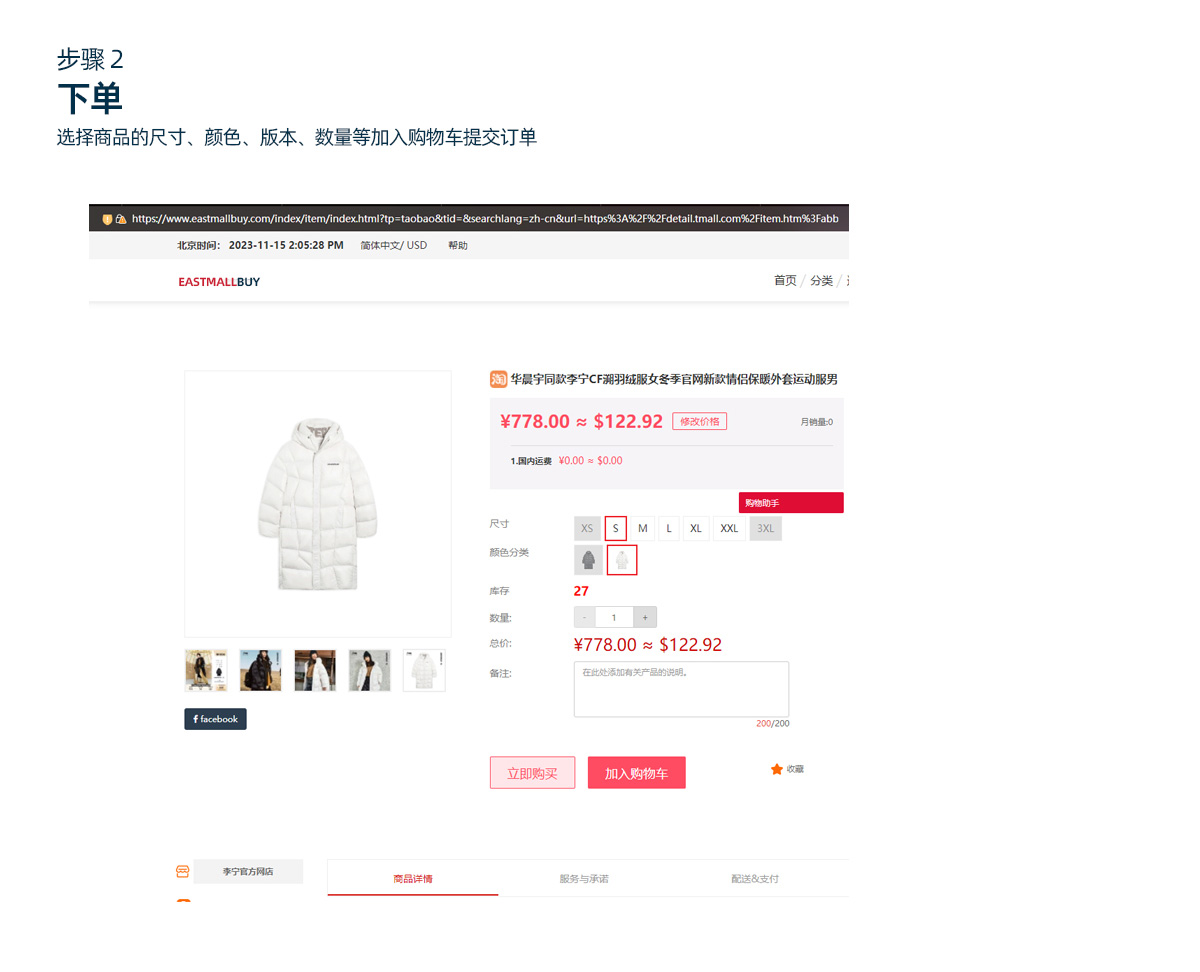Click the lock warning icon in address bar
This screenshot has width=1200, height=972.
(120, 218)
